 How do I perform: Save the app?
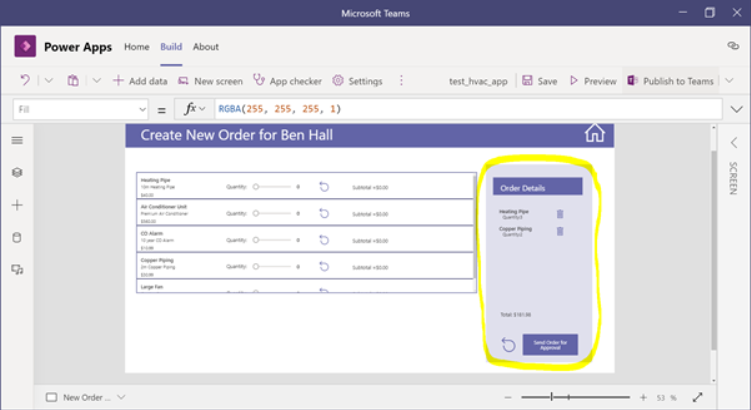coord(540,81)
